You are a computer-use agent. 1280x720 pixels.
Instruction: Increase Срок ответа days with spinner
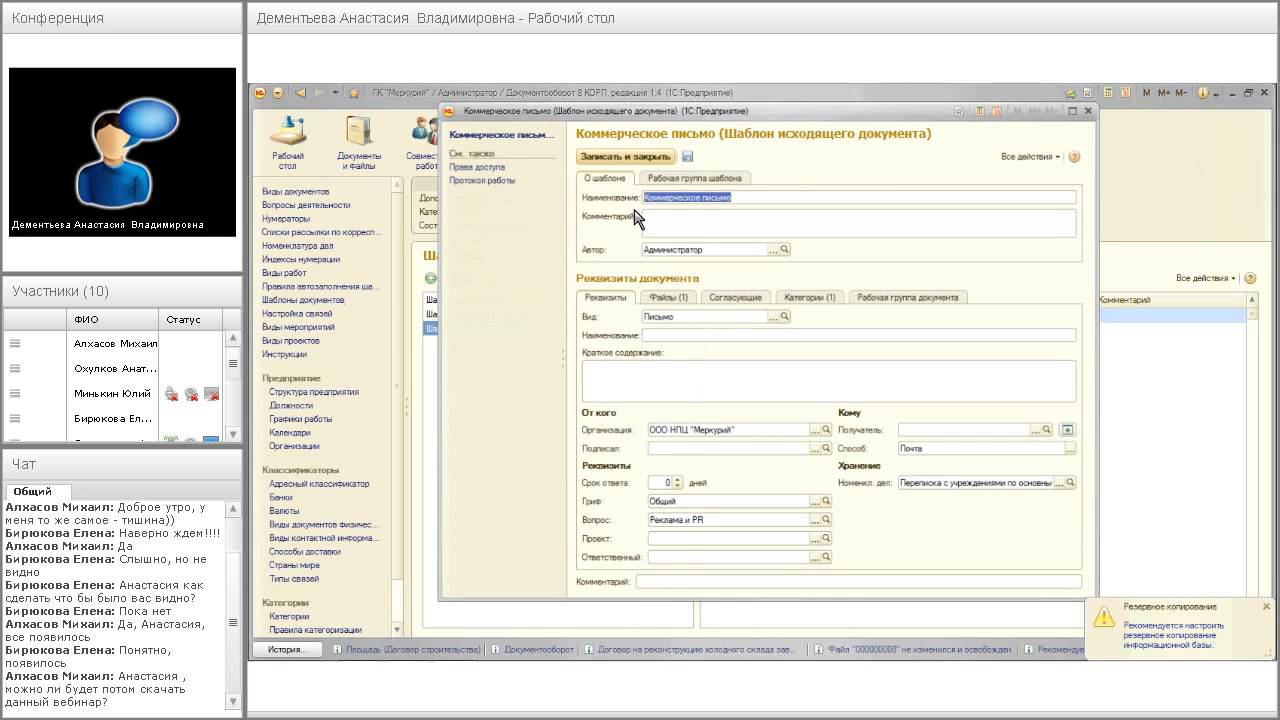[677, 480]
